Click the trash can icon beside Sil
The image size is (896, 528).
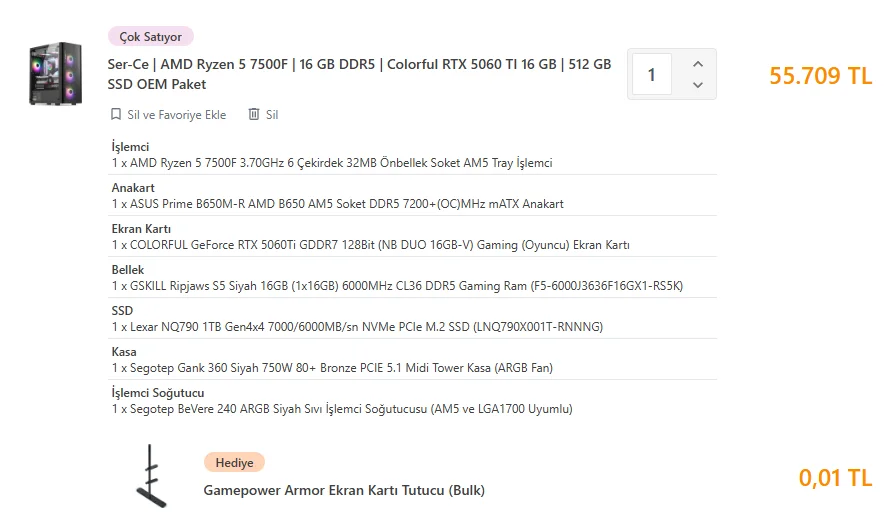point(254,114)
